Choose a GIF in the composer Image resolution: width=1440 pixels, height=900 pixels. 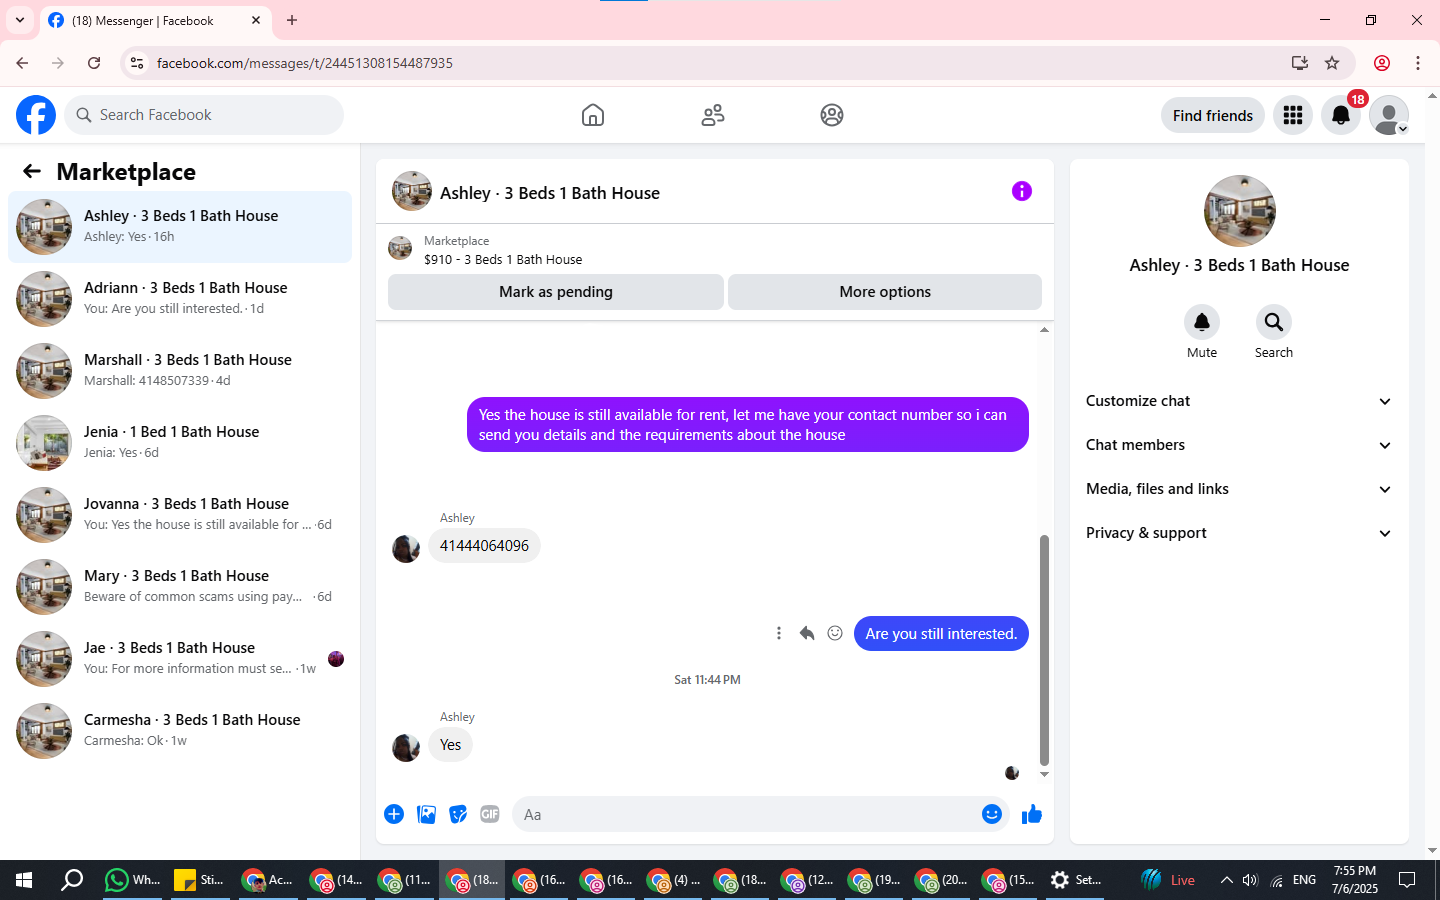[x=490, y=814]
